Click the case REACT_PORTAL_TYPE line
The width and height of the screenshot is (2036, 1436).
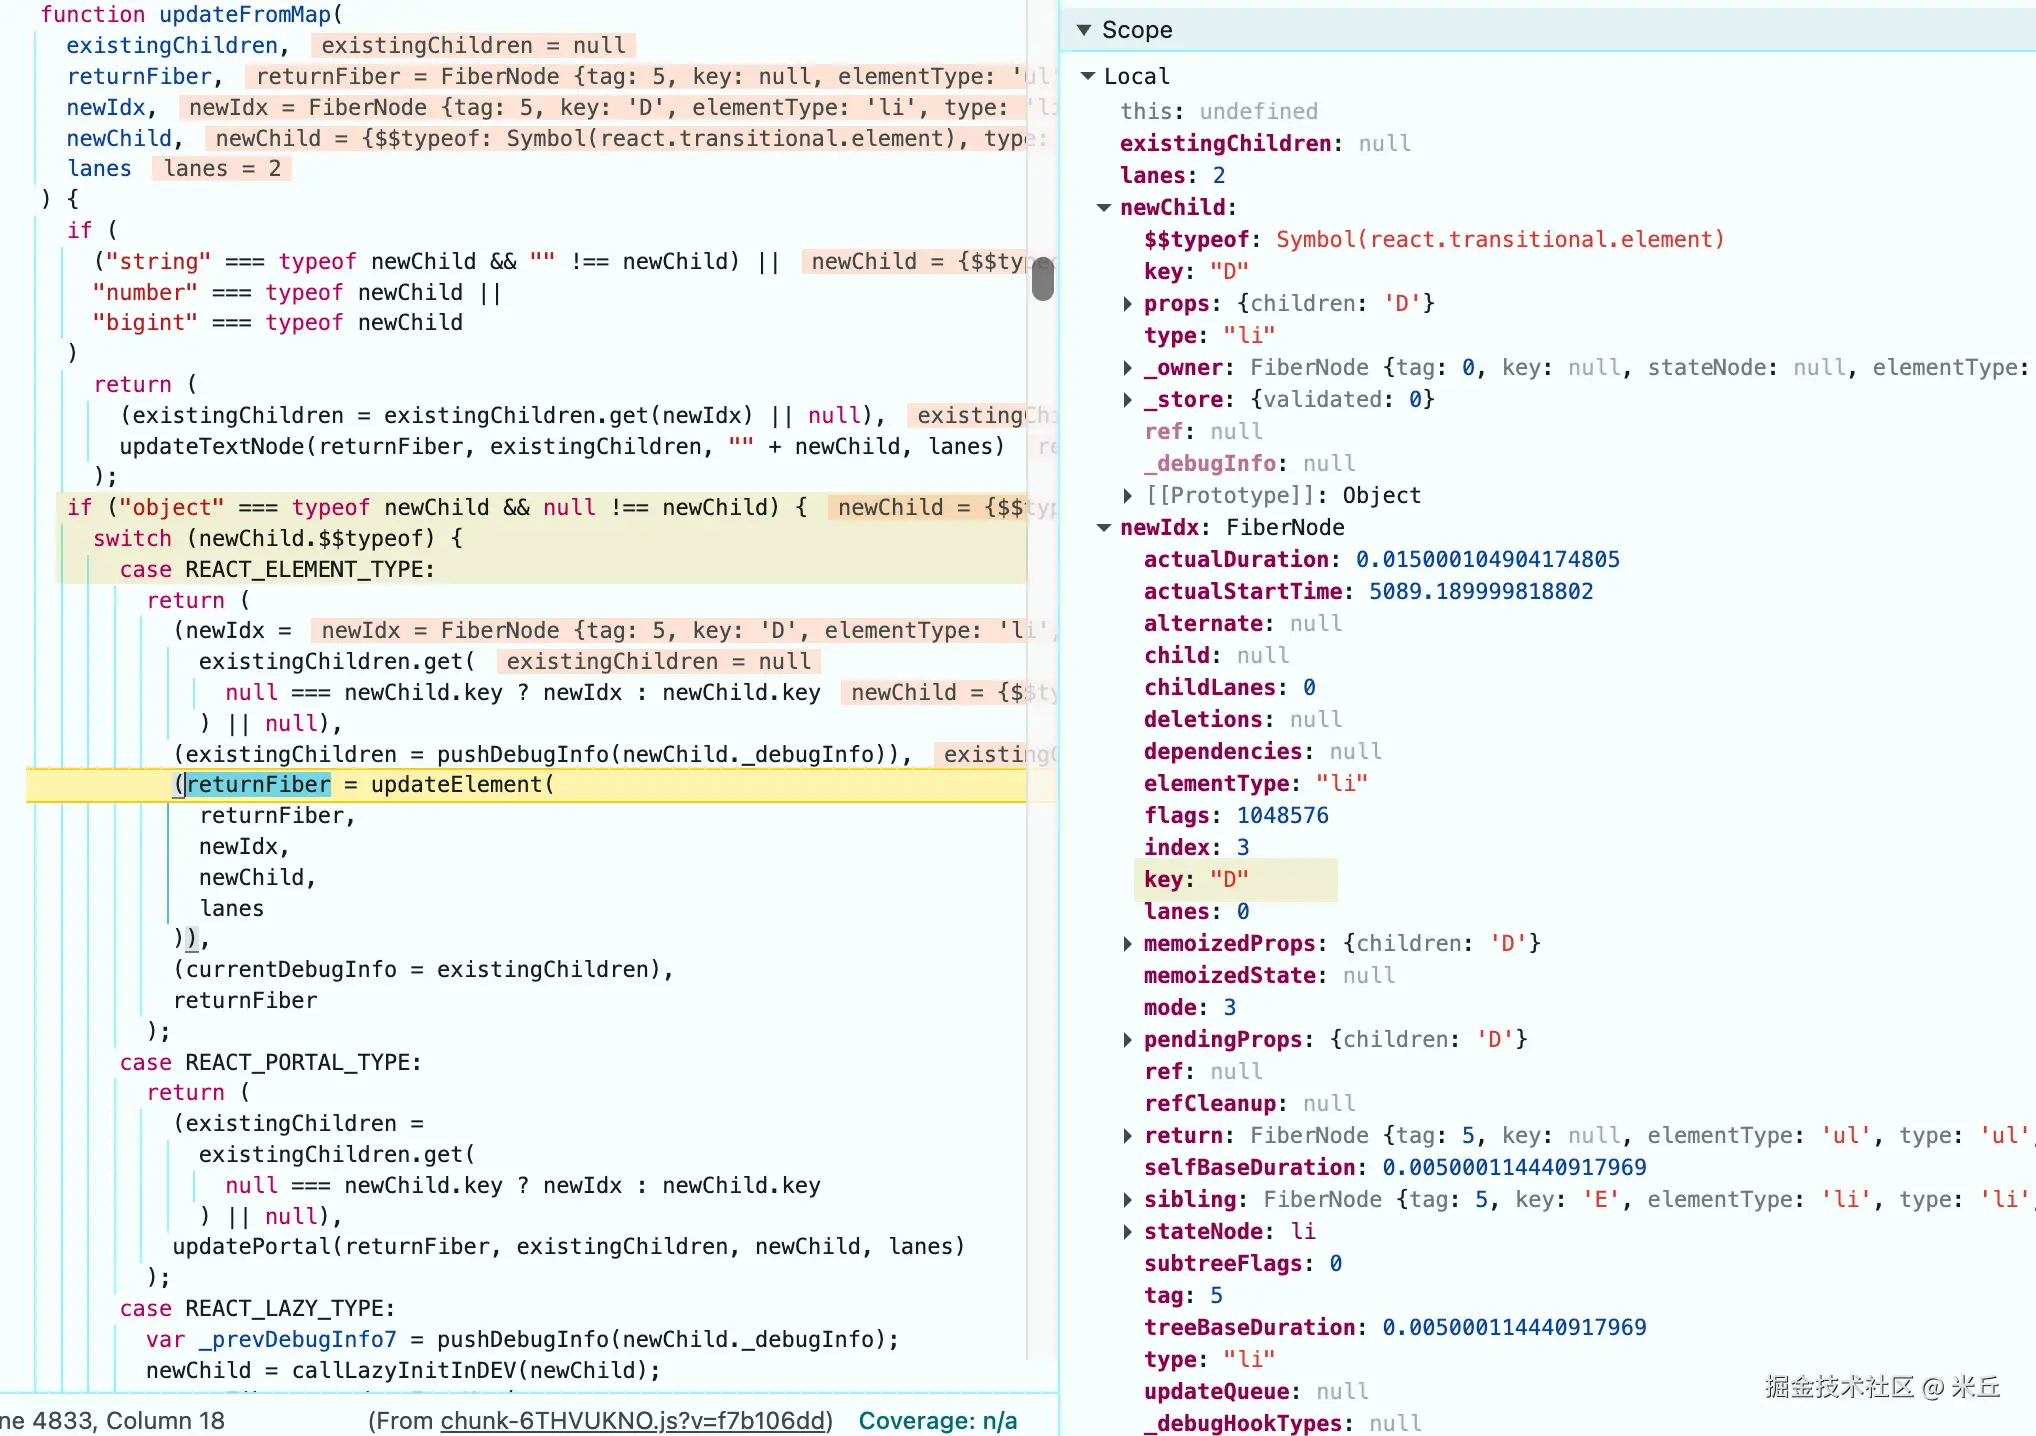270,1062
